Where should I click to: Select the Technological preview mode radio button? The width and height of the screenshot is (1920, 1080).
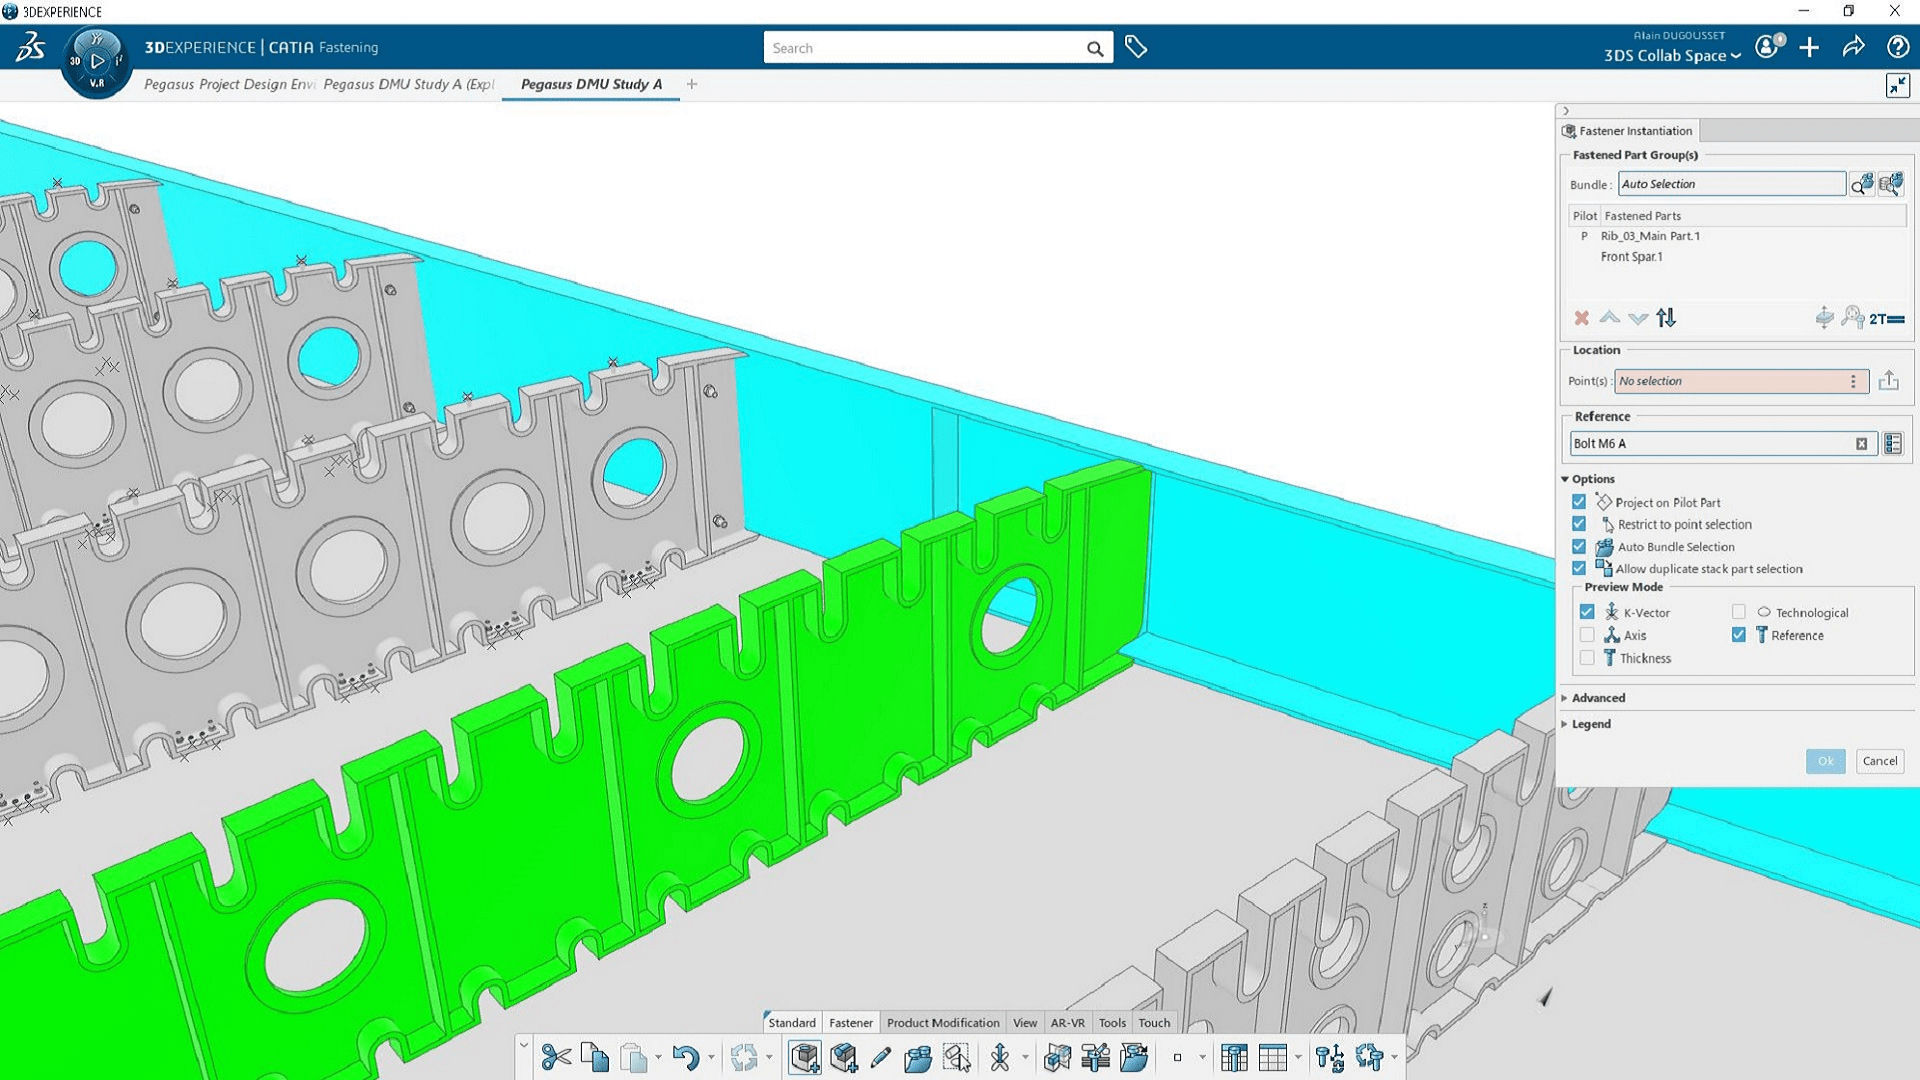click(x=1738, y=612)
